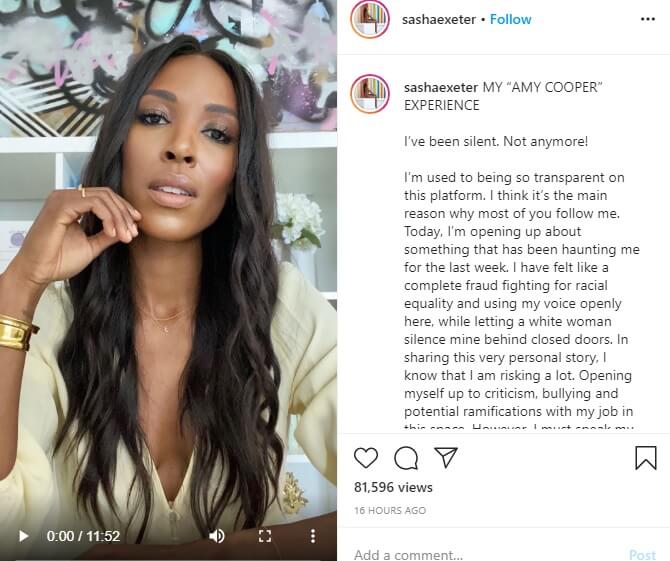Open video more options menu
670x561 pixels.
[x=313, y=536]
